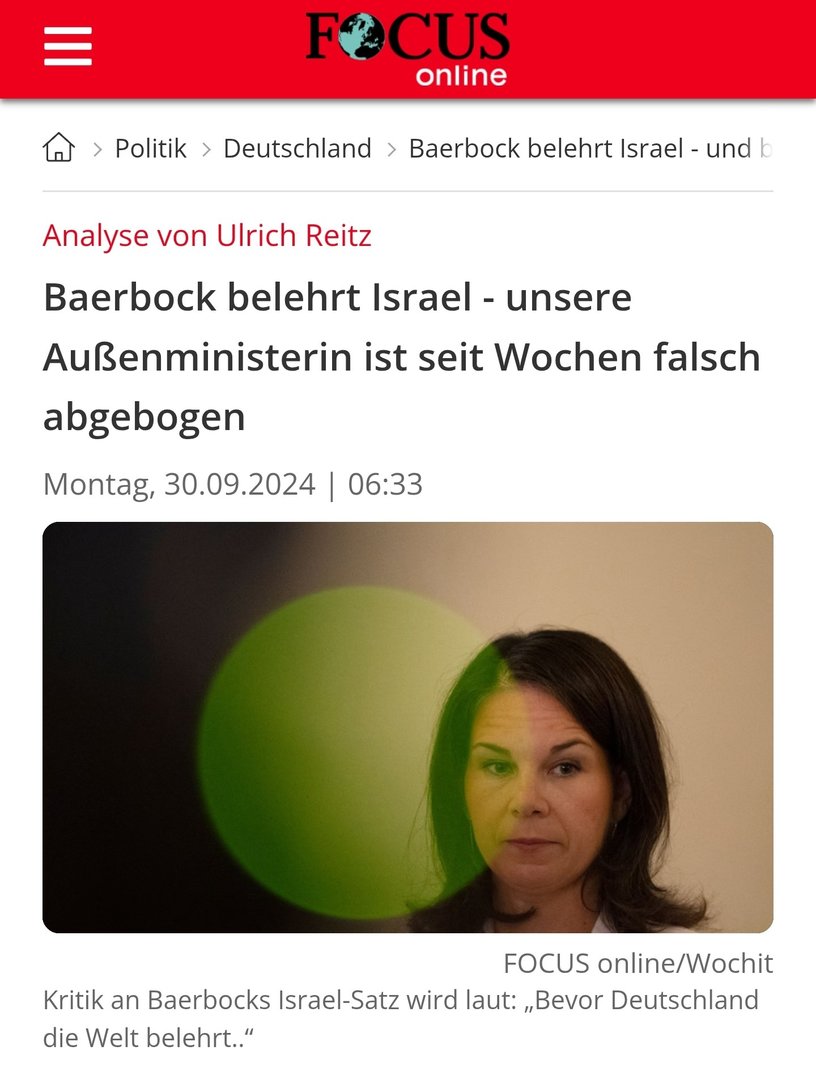Click the word online under the logo
The image size is (816, 1080).
click(461, 75)
